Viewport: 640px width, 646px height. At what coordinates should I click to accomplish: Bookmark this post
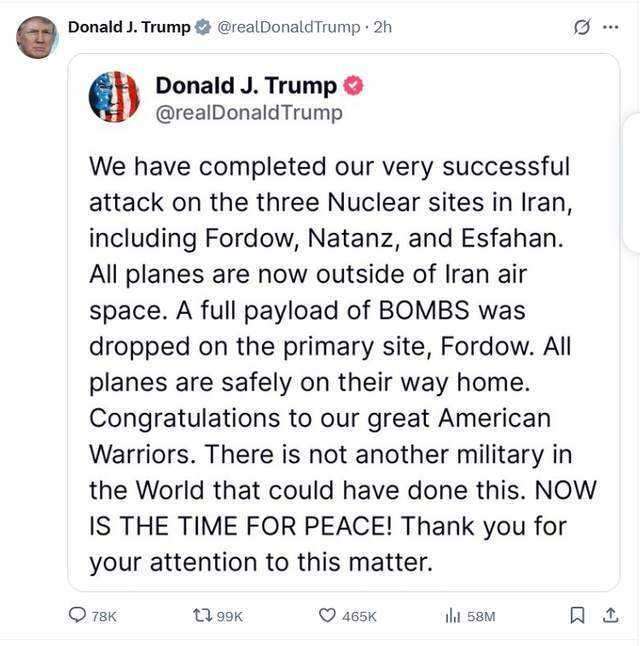(577, 616)
